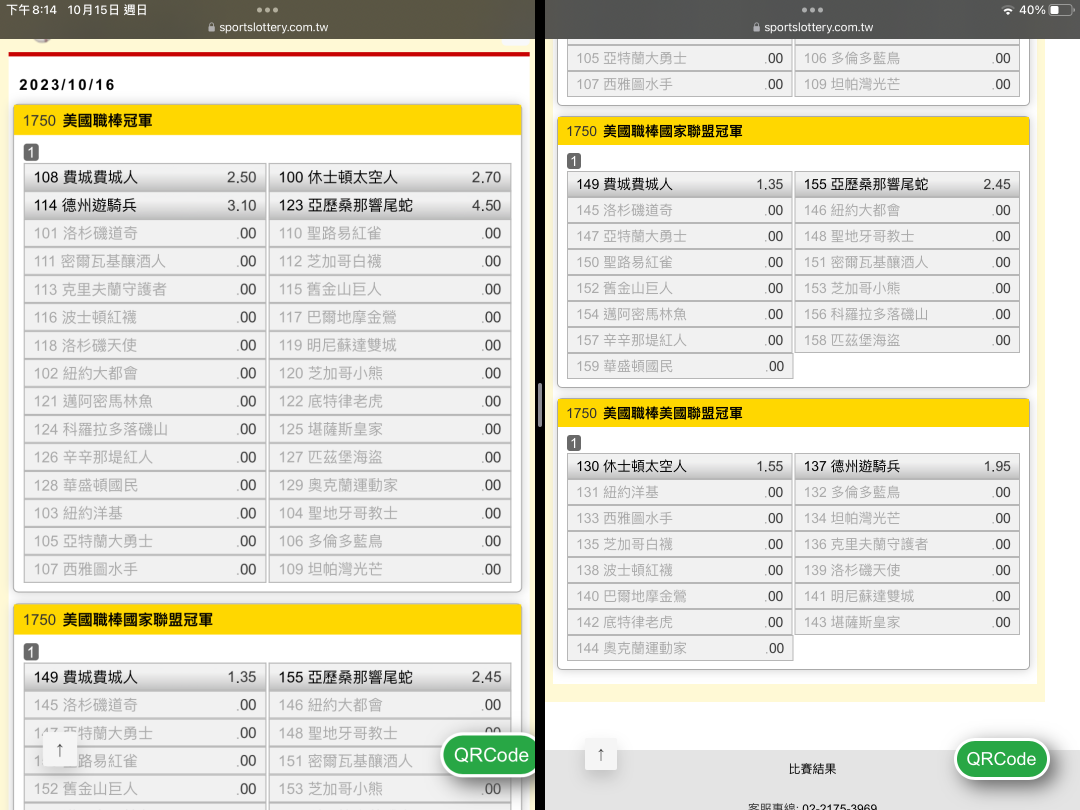
Task: Select 123 亞歷桑那響尾蛇 at odds 4.50
Action: point(390,205)
